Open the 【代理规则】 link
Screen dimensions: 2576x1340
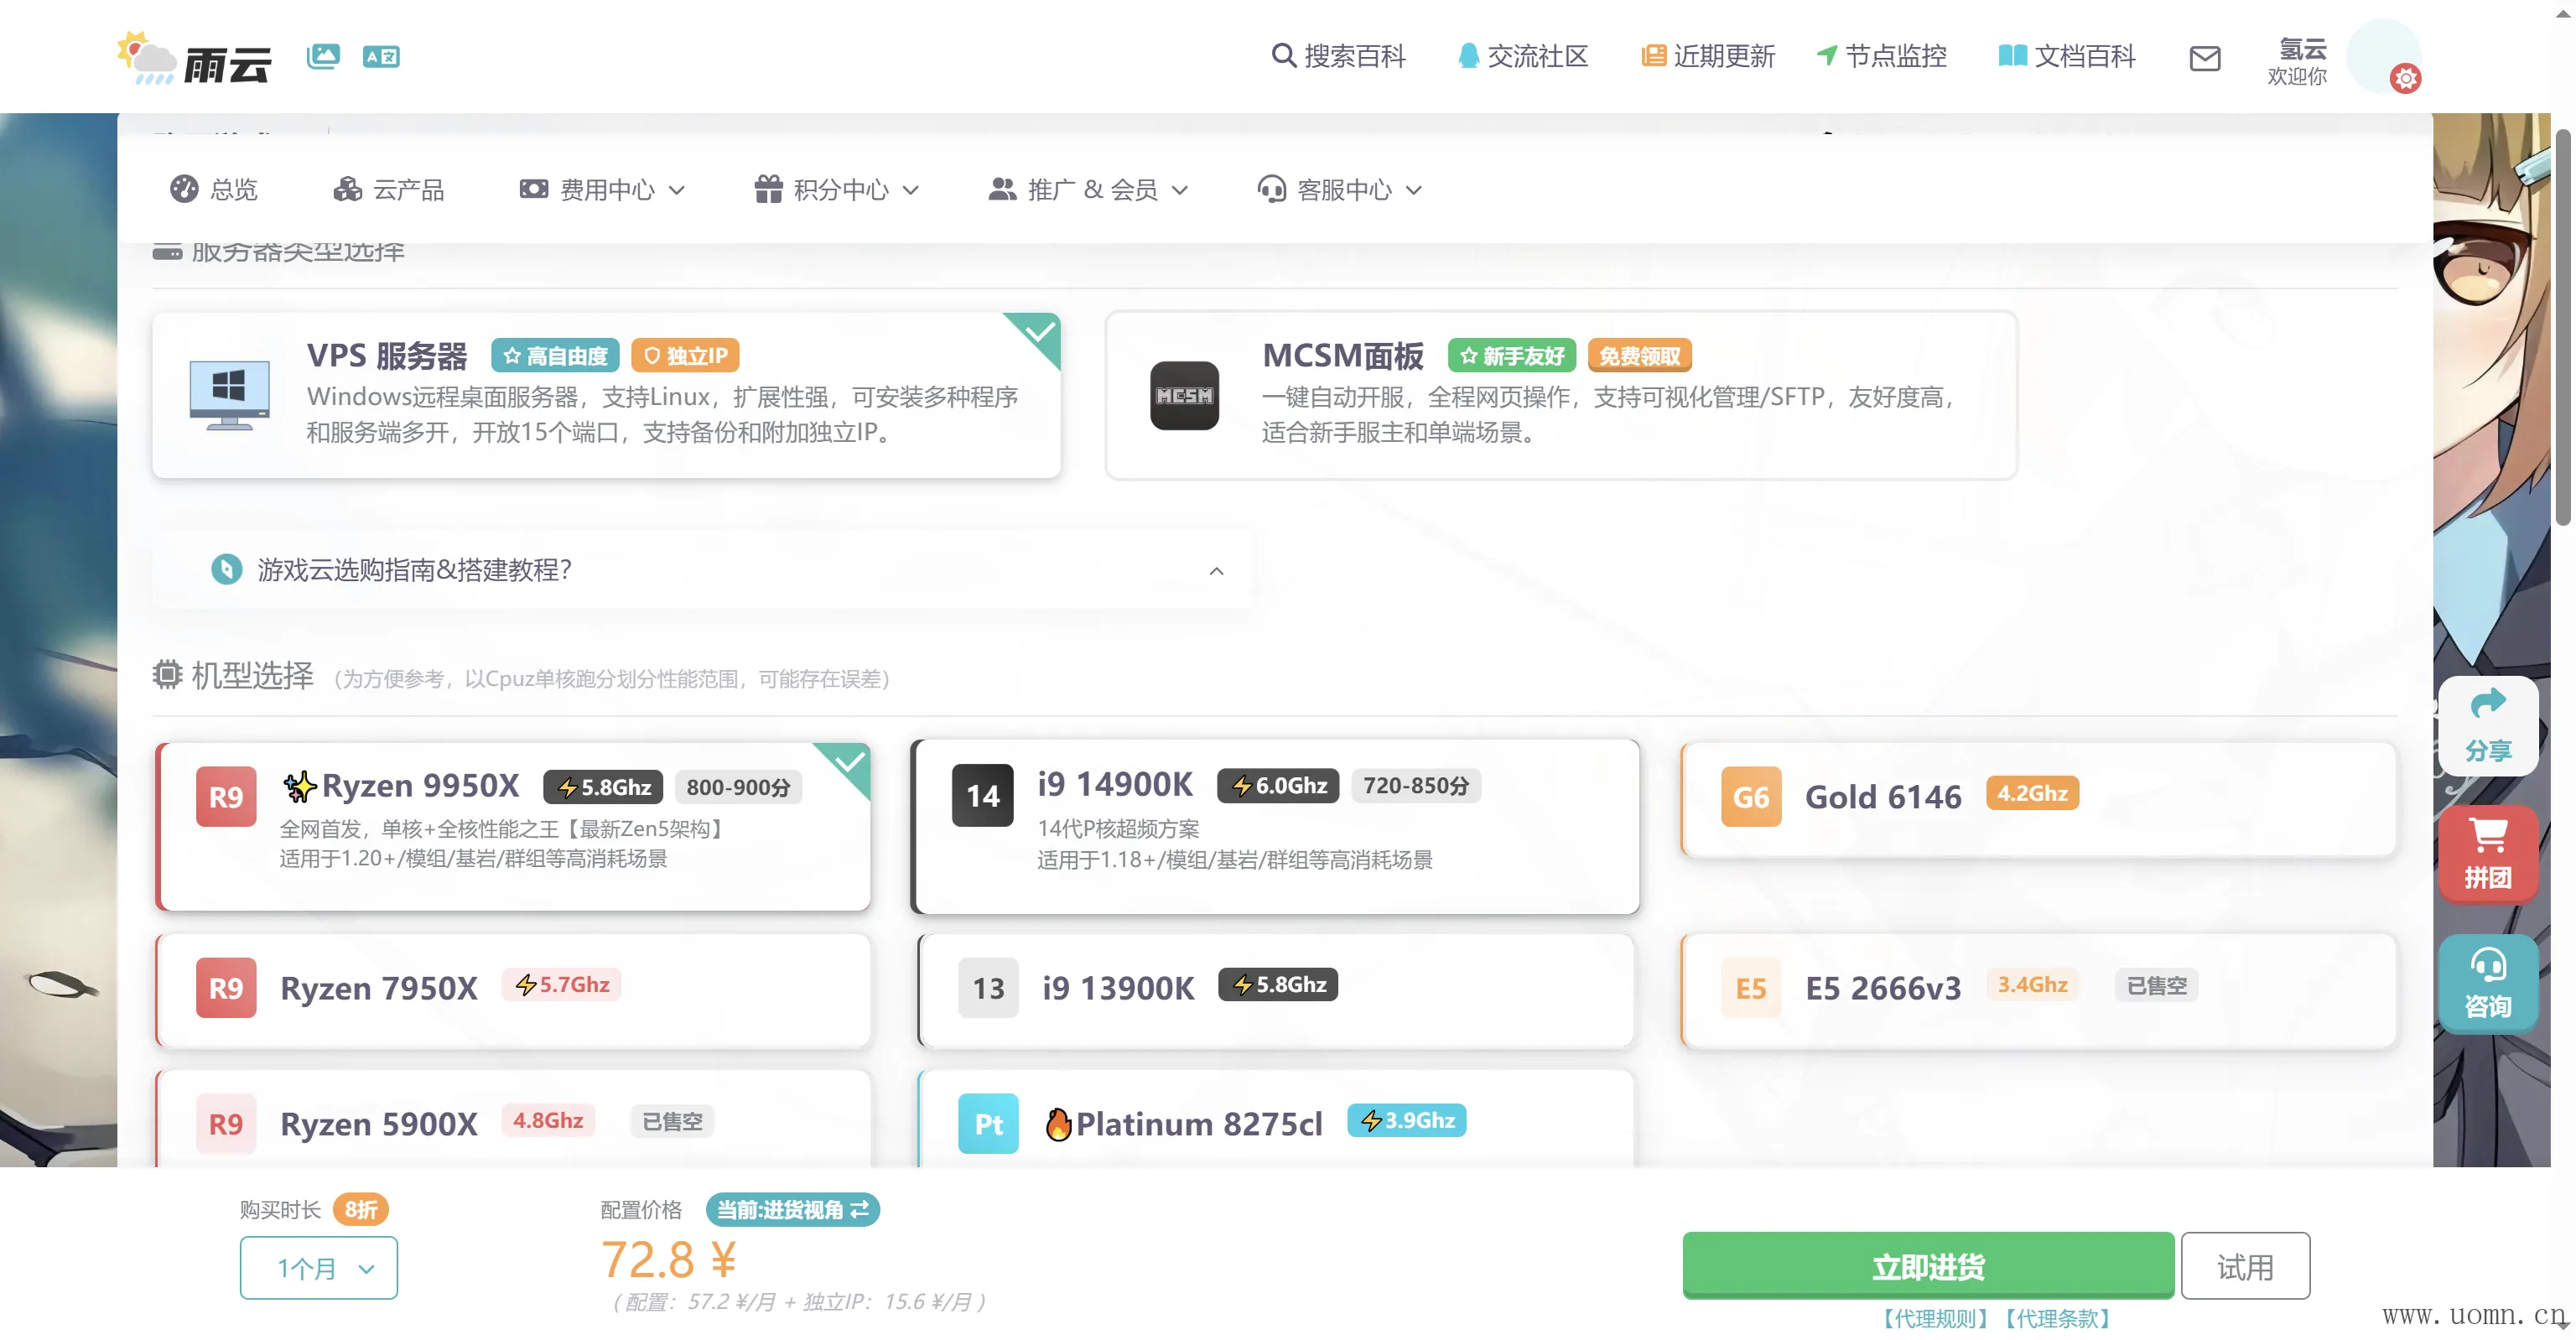[1935, 1318]
